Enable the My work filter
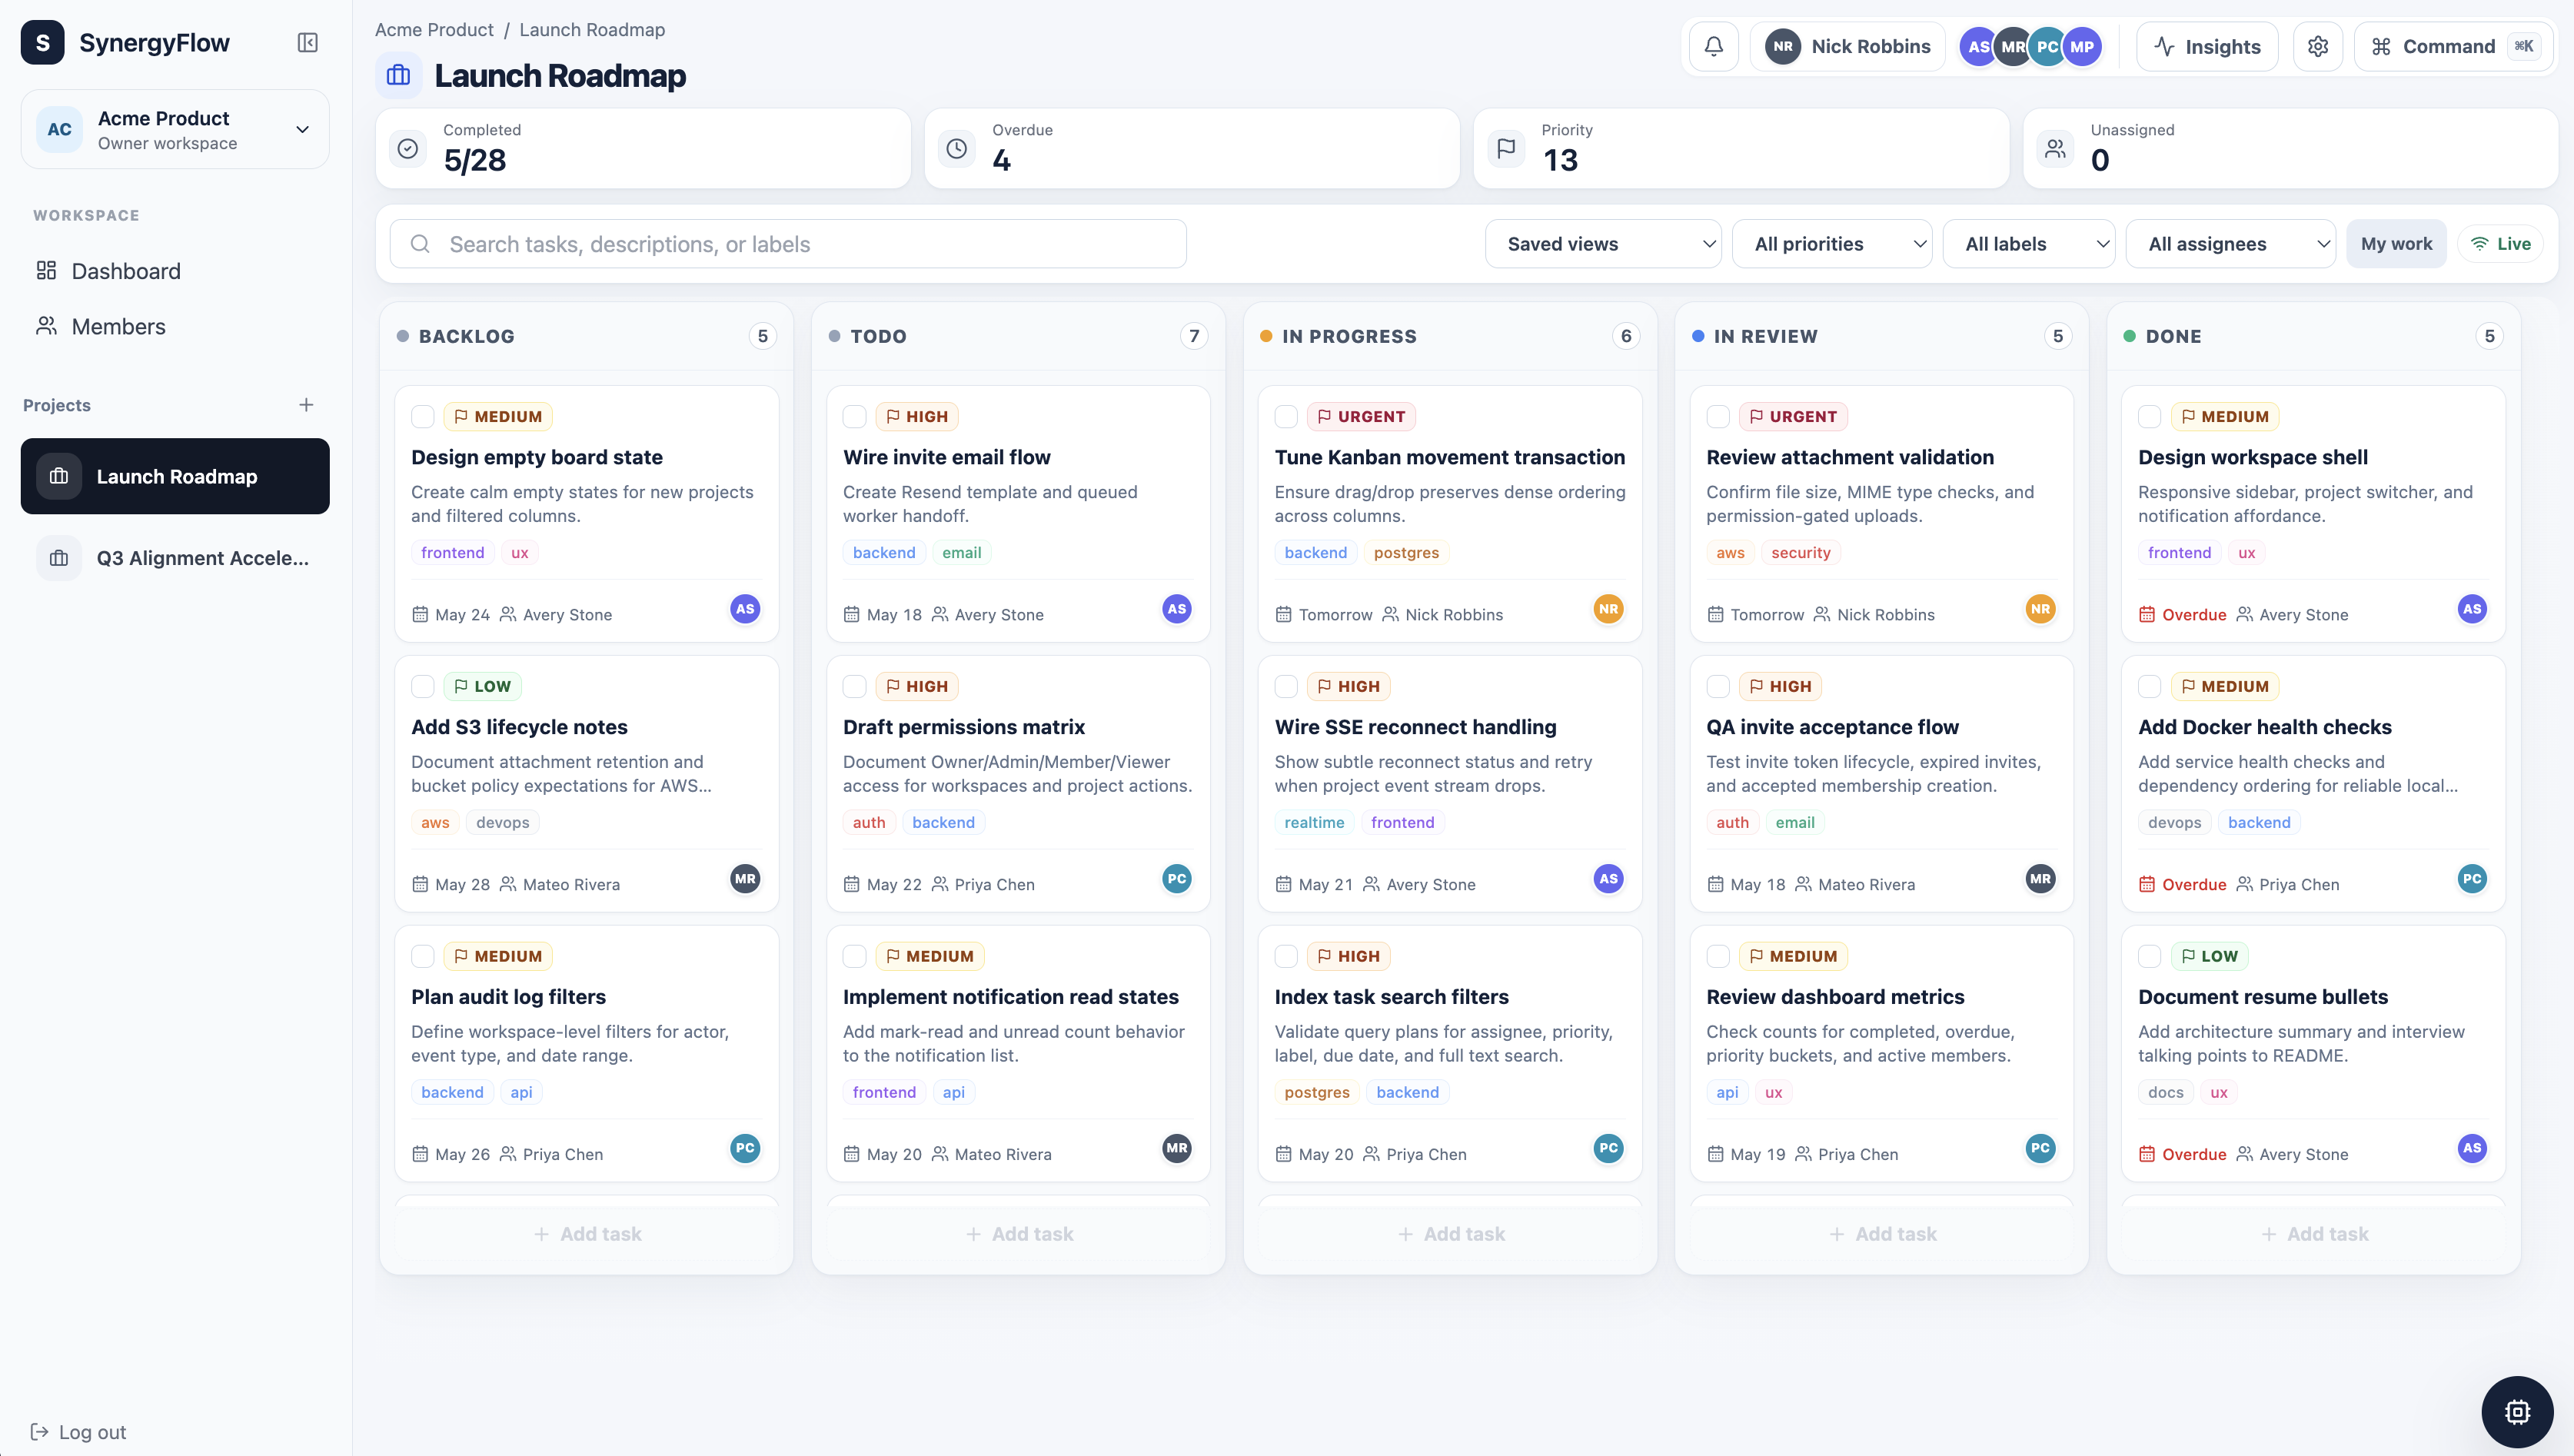2574x1456 pixels. pyautogui.click(x=2396, y=244)
